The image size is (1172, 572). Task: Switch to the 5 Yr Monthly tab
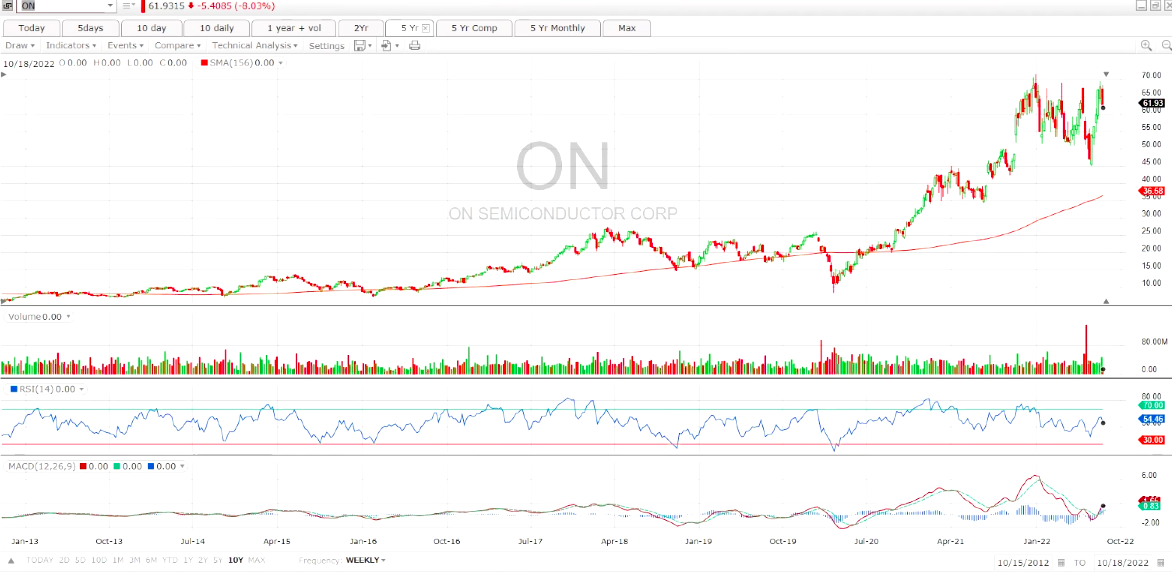[x=558, y=28]
